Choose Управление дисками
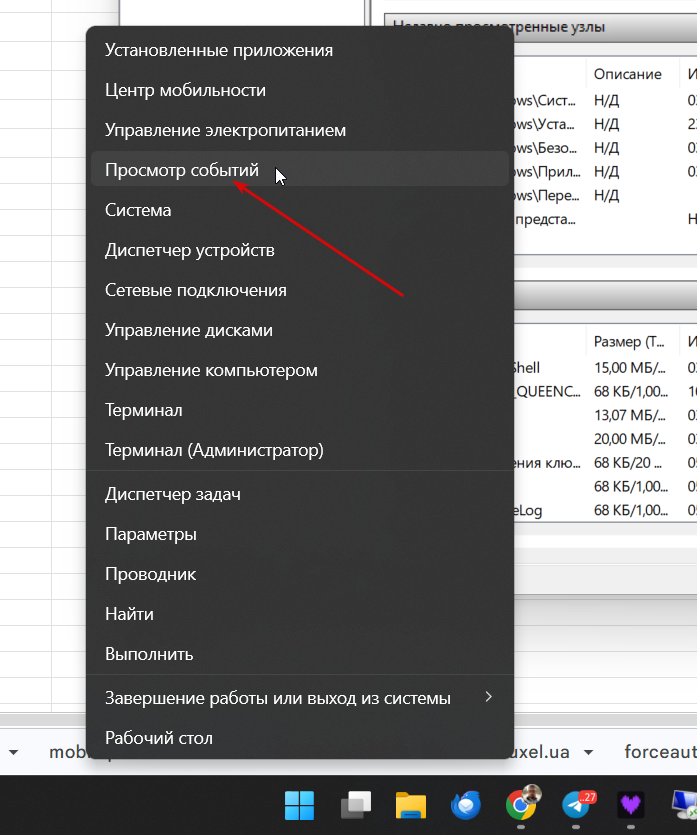Screen dimensions: 697x835 pyautogui.click(x=300, y=330)
